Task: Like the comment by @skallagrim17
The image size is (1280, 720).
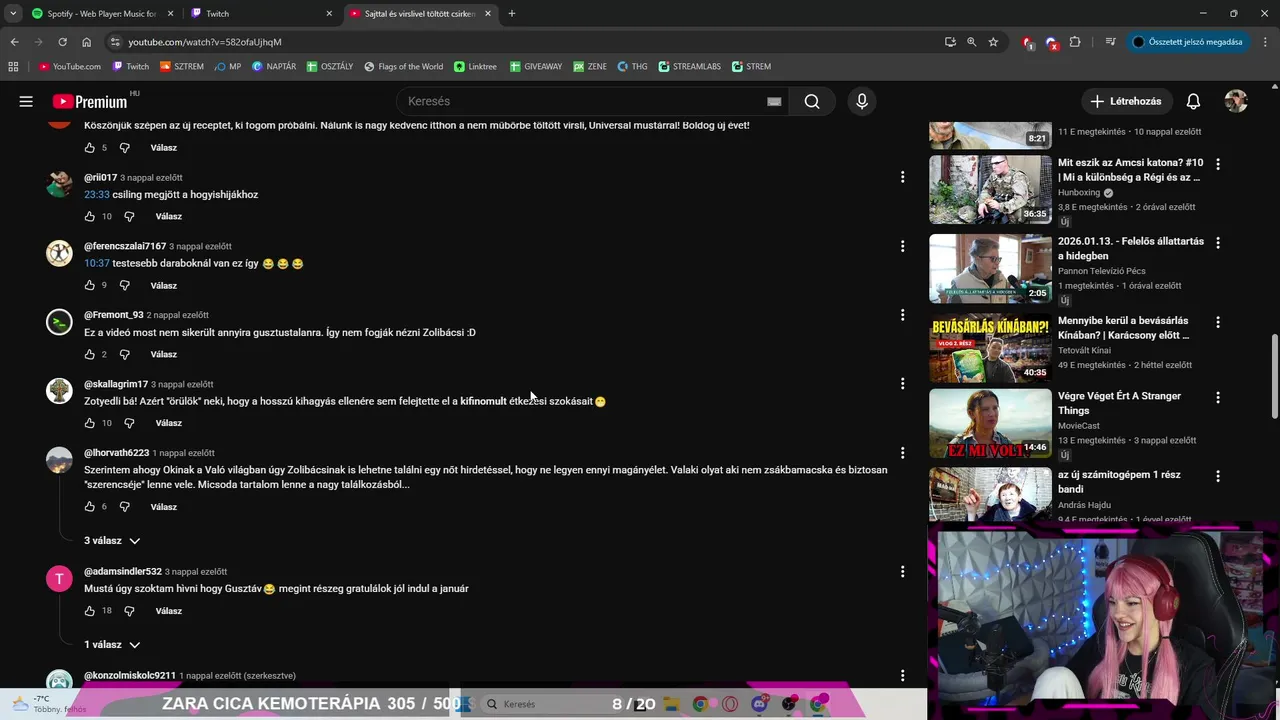Action: click(90, 423)
